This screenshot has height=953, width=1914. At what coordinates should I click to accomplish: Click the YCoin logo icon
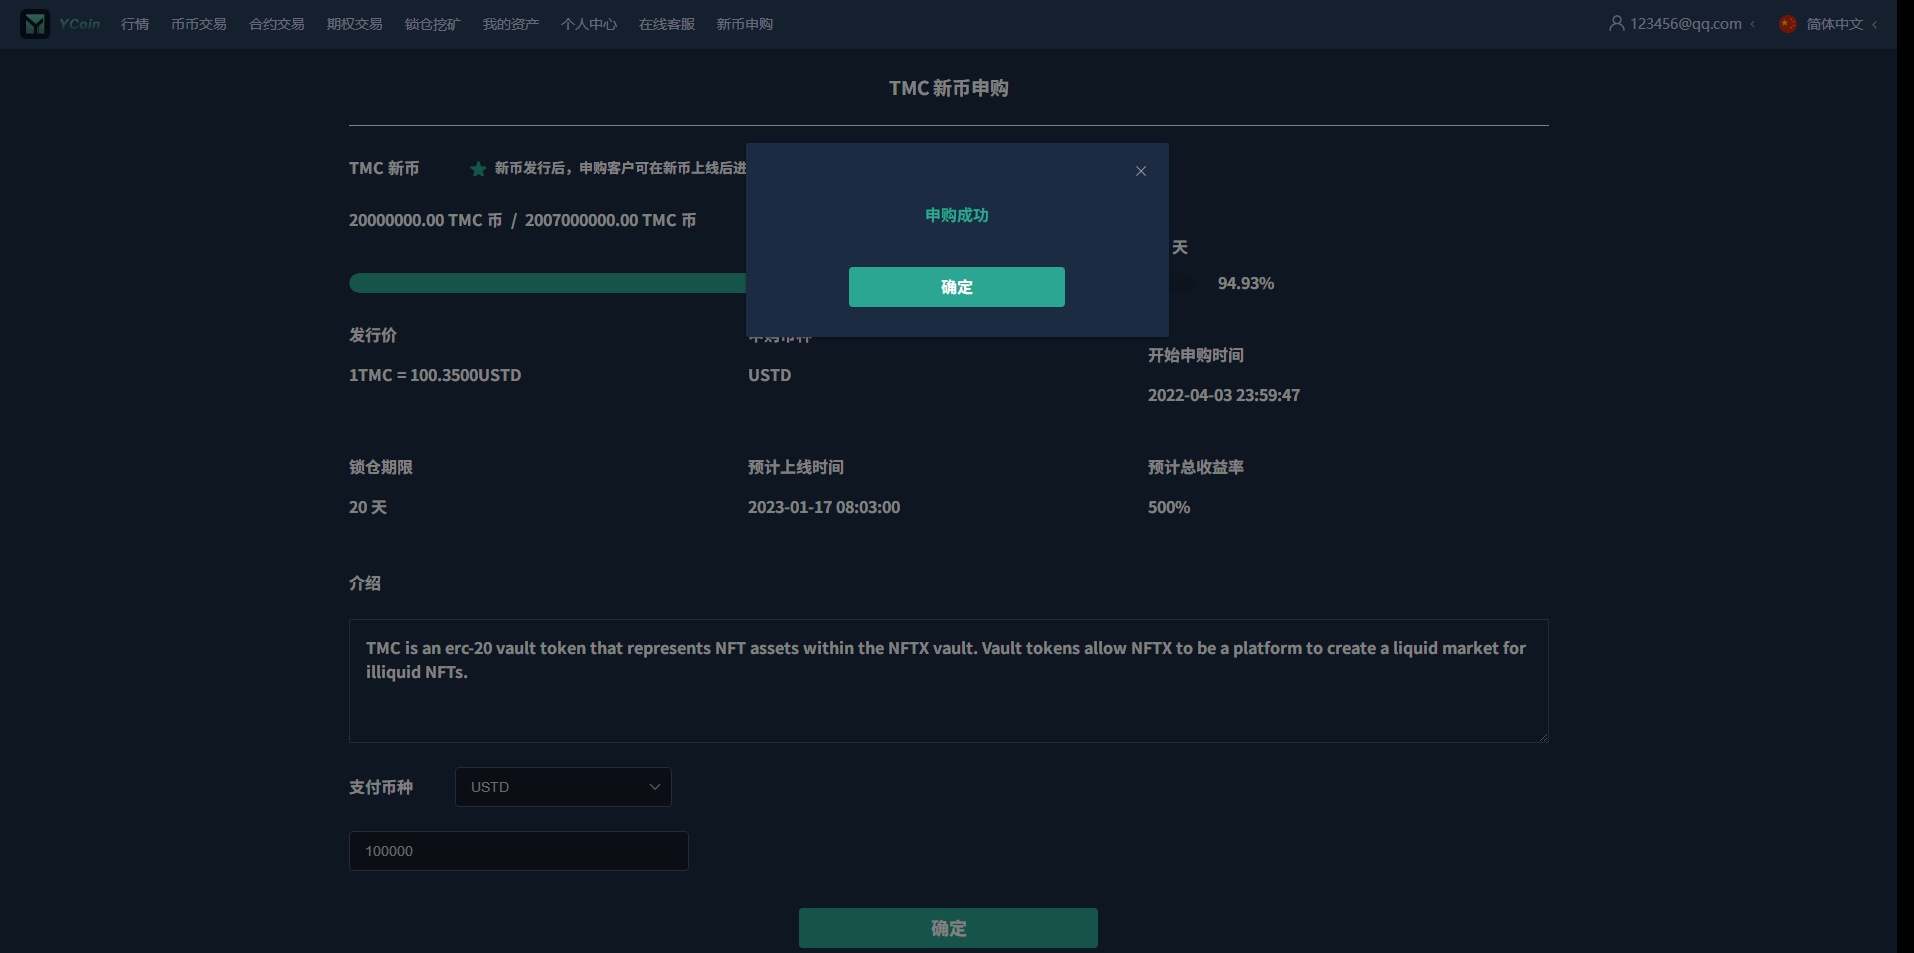point(35,24)
